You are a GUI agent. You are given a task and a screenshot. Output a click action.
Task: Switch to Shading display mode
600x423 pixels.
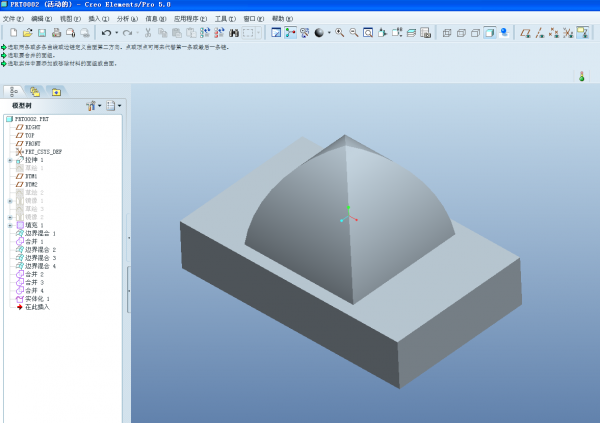tap(490, 33)
